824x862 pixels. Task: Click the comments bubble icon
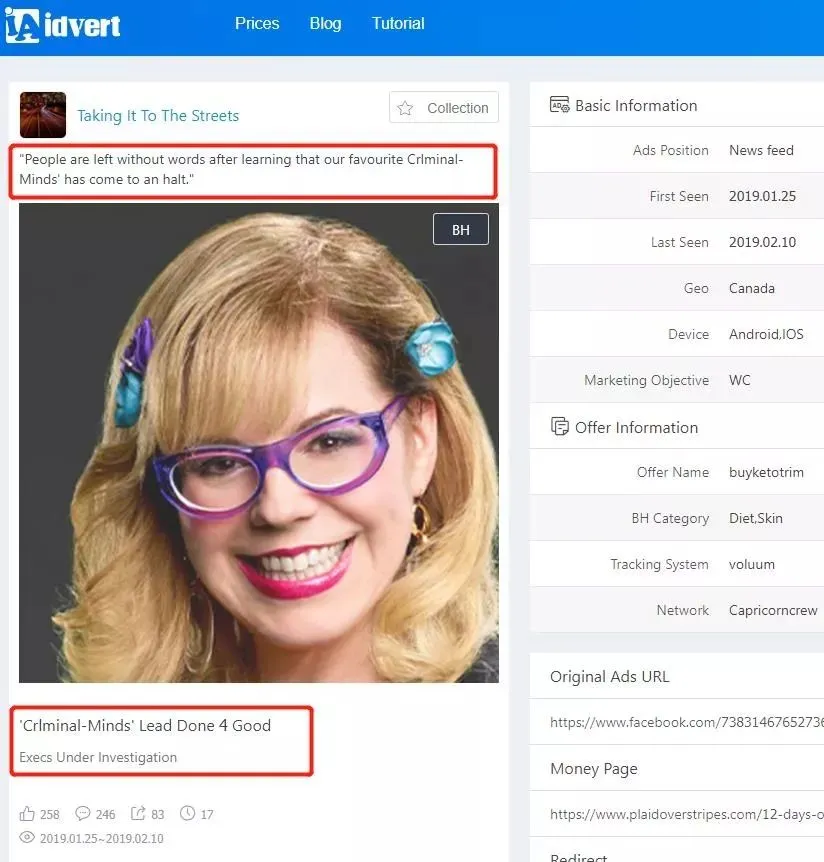coord(82,813)
